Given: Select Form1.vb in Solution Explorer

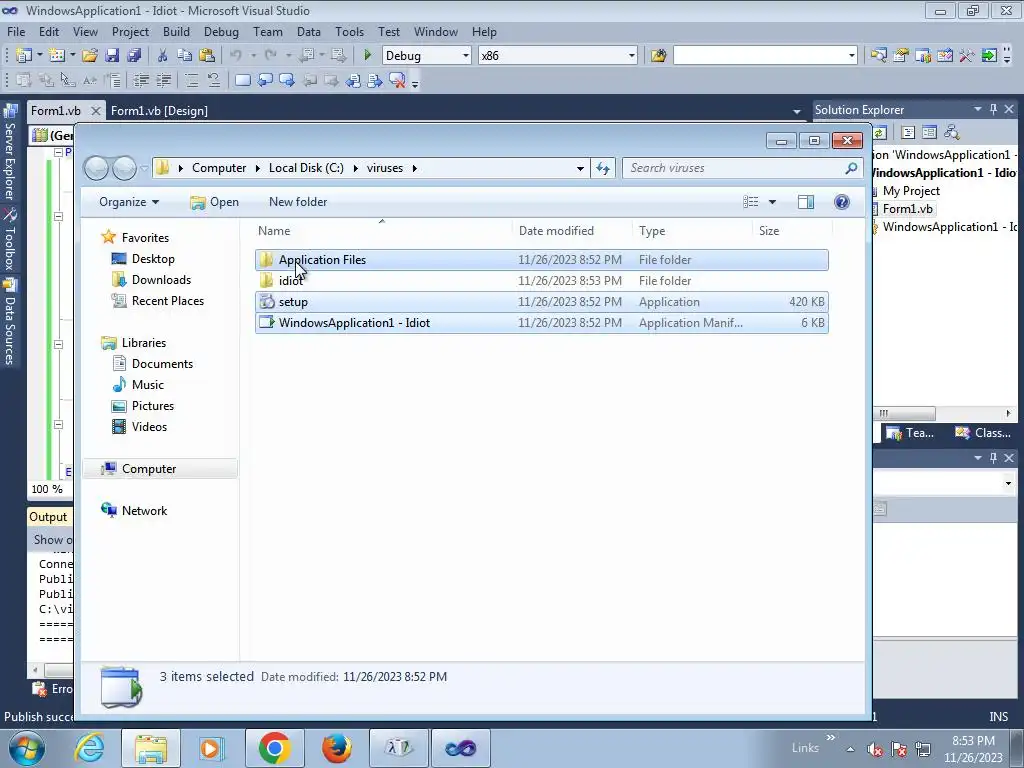Looking at the screenshot, I should (907, 209).
